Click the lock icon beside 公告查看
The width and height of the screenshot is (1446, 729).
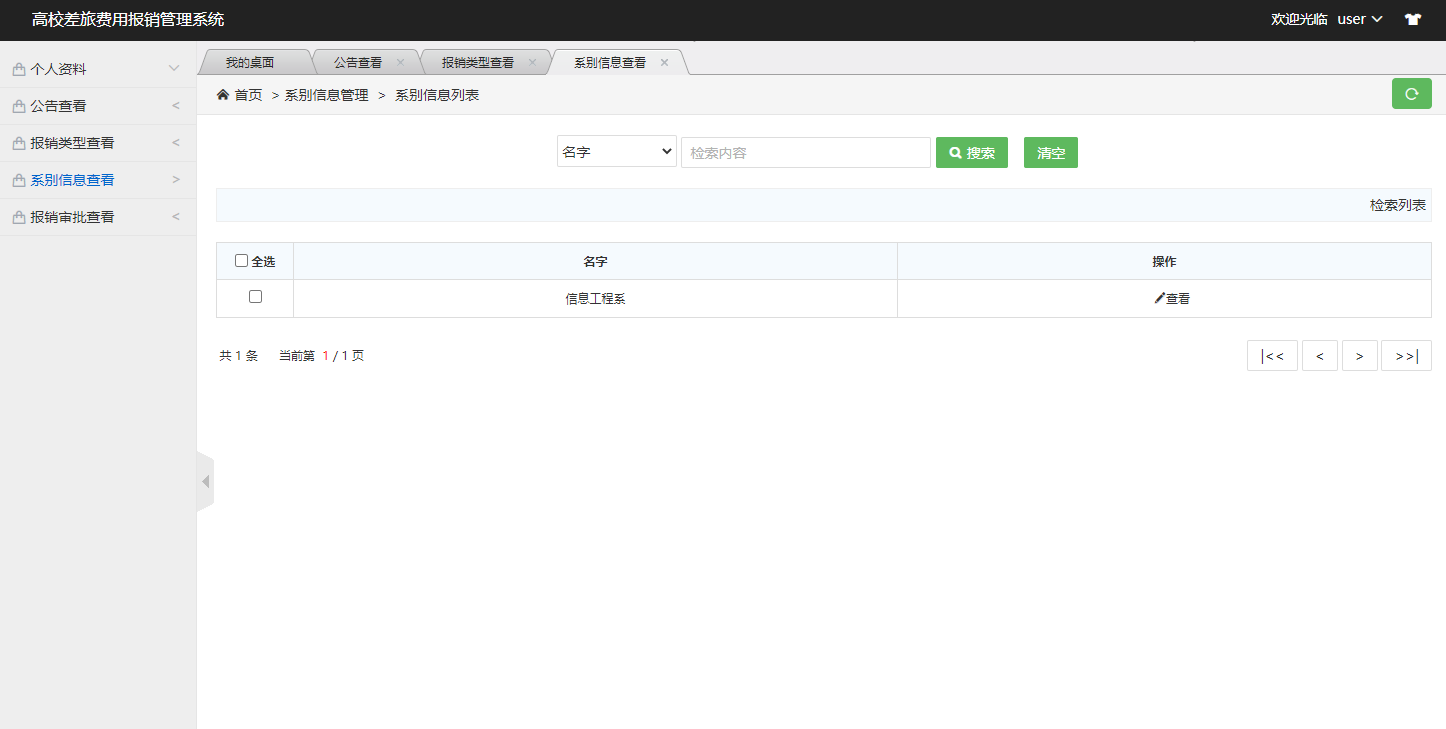pos(19,106)
